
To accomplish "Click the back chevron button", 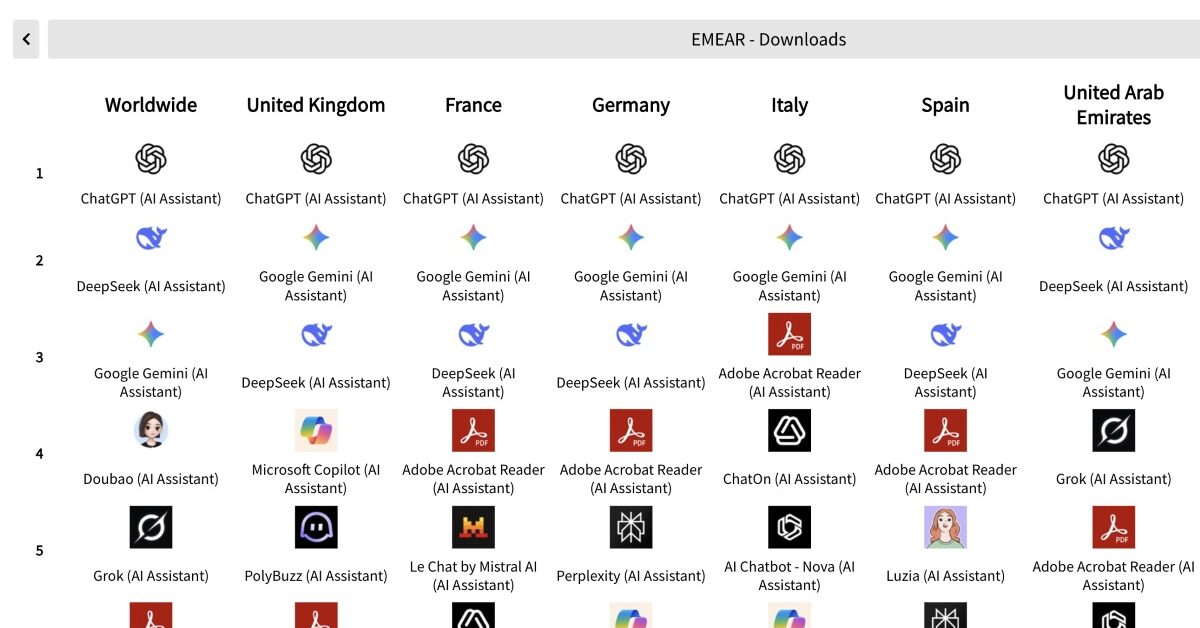I will pos(26,40).
